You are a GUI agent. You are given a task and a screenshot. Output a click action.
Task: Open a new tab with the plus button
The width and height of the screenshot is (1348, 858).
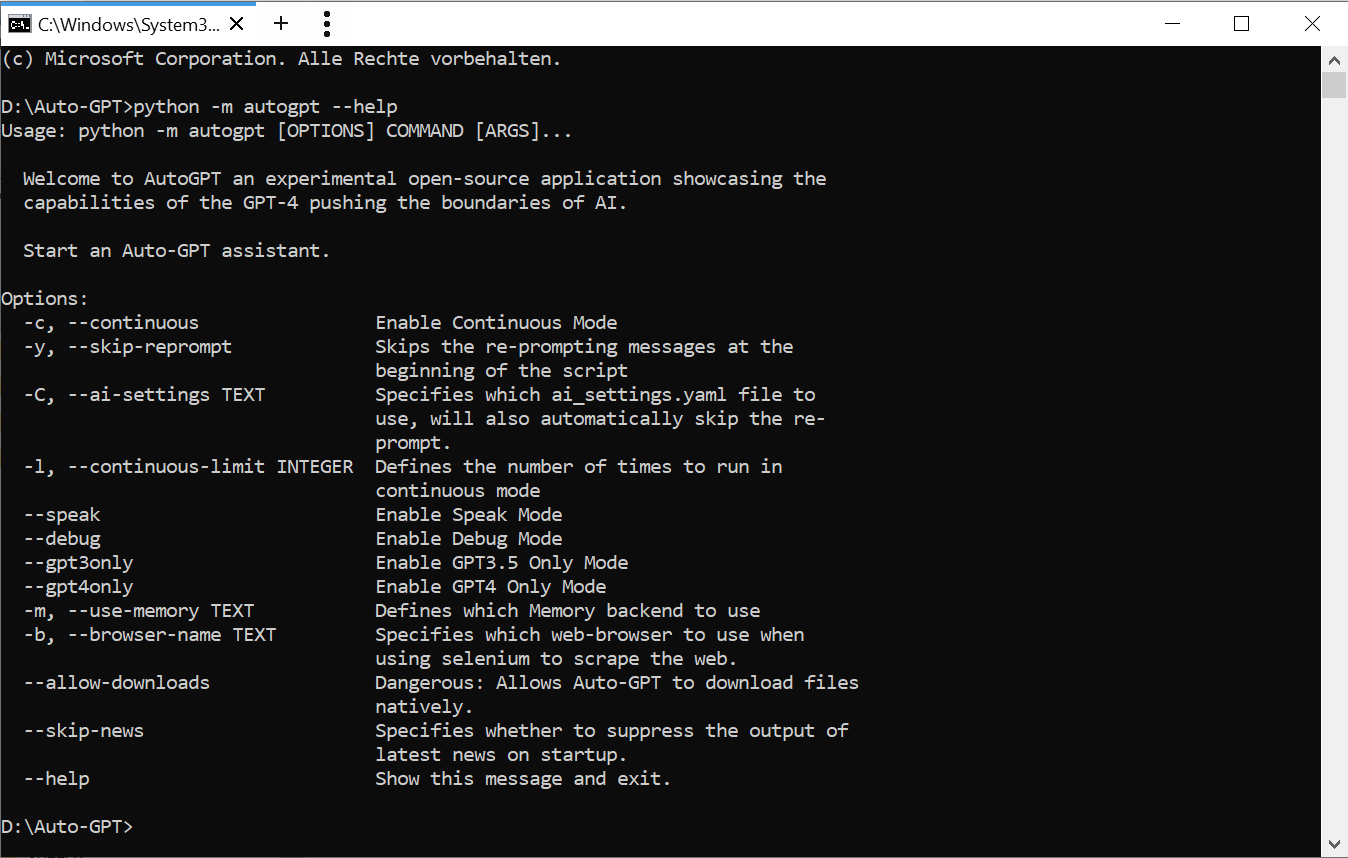[x=281, y=24]
